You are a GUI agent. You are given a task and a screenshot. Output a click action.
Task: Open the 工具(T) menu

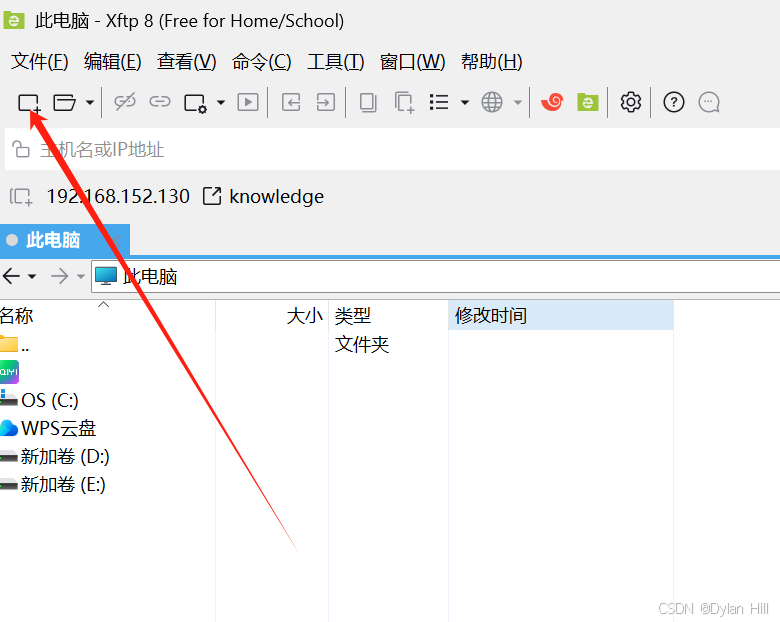click(x=335, y=62)
